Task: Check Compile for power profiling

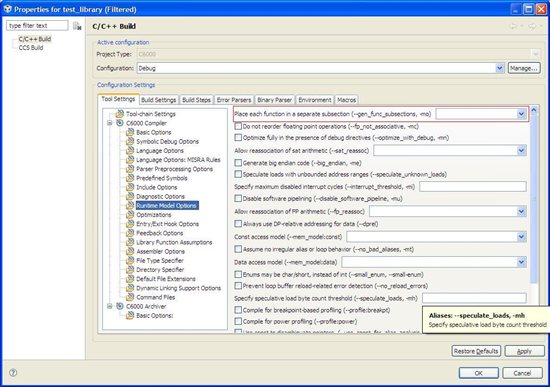Action: (x=238, y=321)
